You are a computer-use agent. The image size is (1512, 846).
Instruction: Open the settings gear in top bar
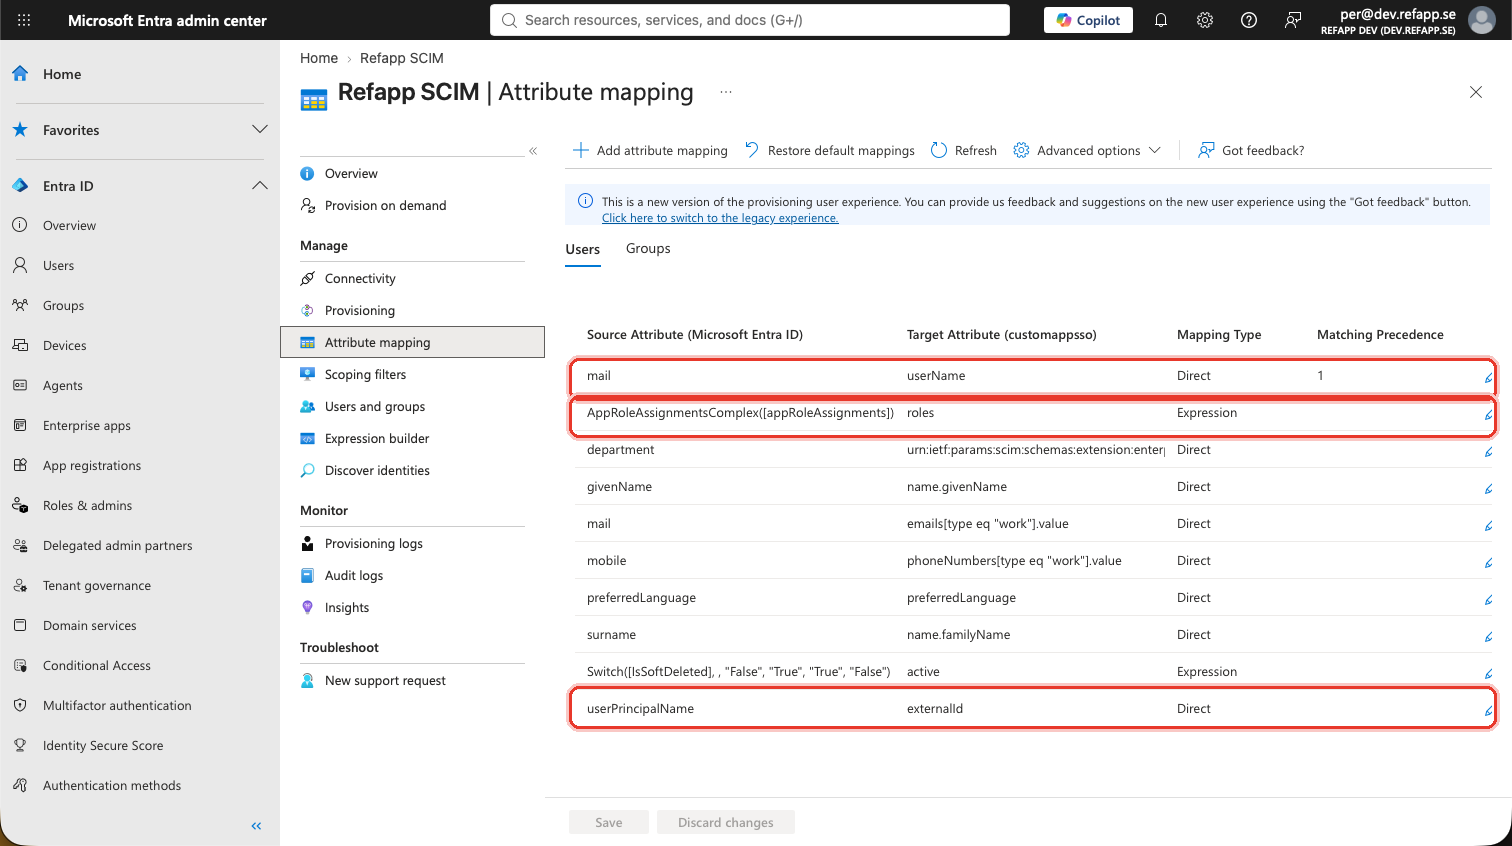pos(1205,20)
